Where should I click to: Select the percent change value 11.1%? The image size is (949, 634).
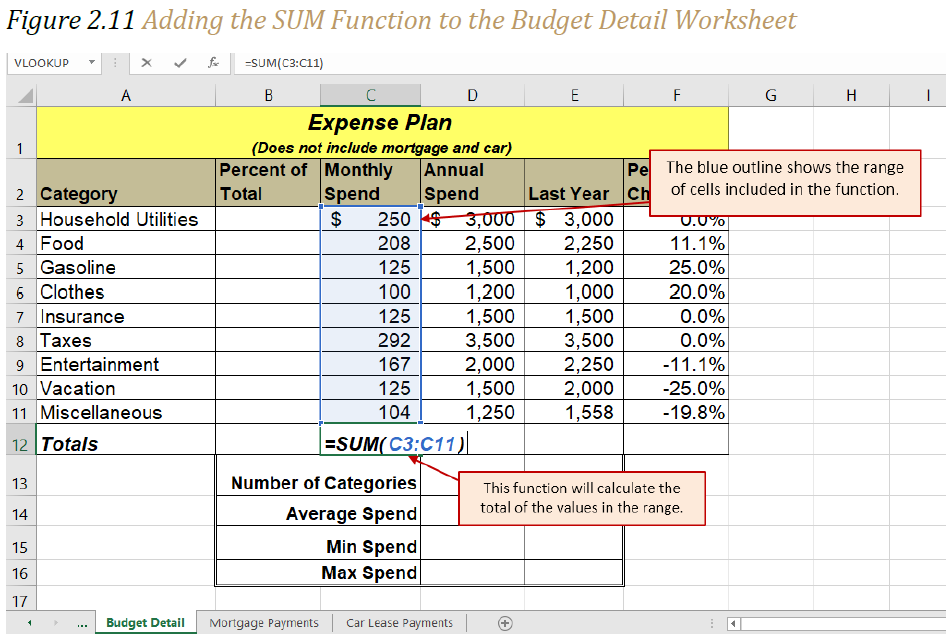(x=676, y=243)
